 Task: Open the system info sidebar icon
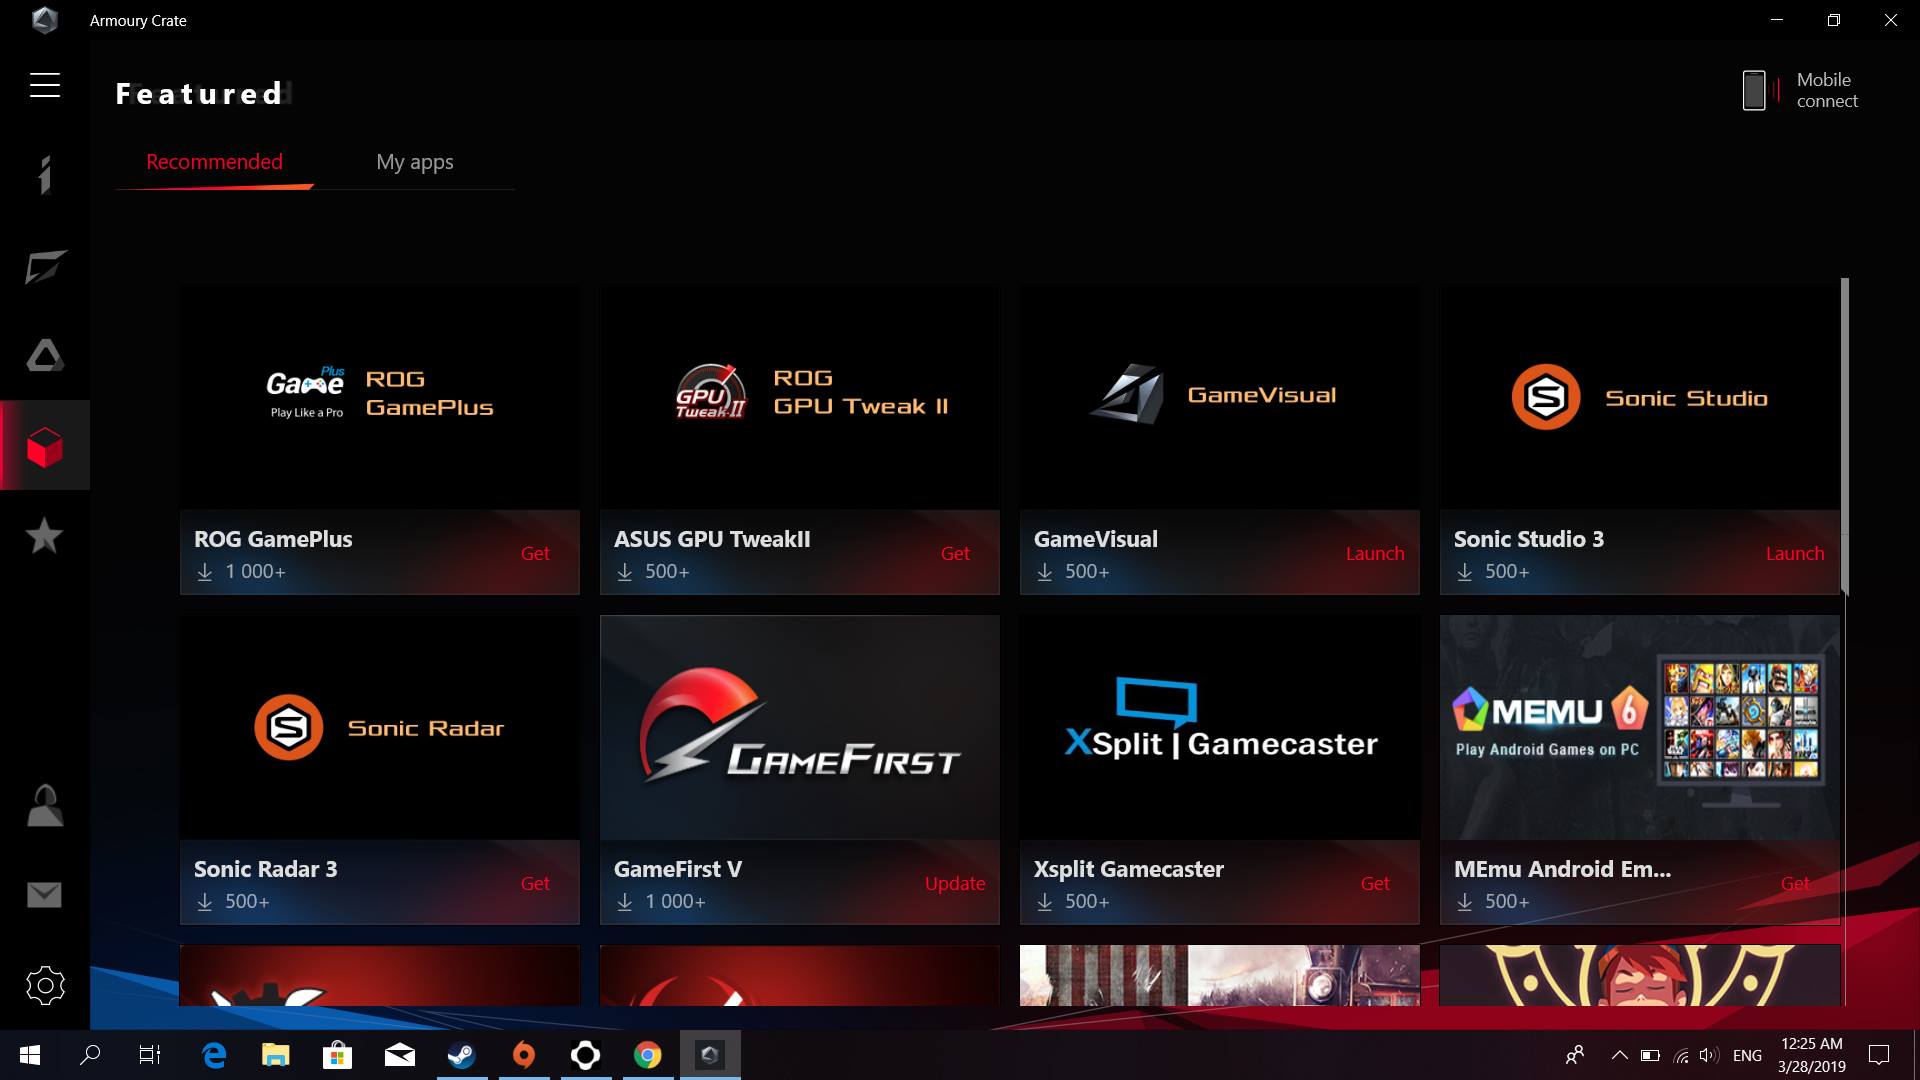tap(45, 175)
